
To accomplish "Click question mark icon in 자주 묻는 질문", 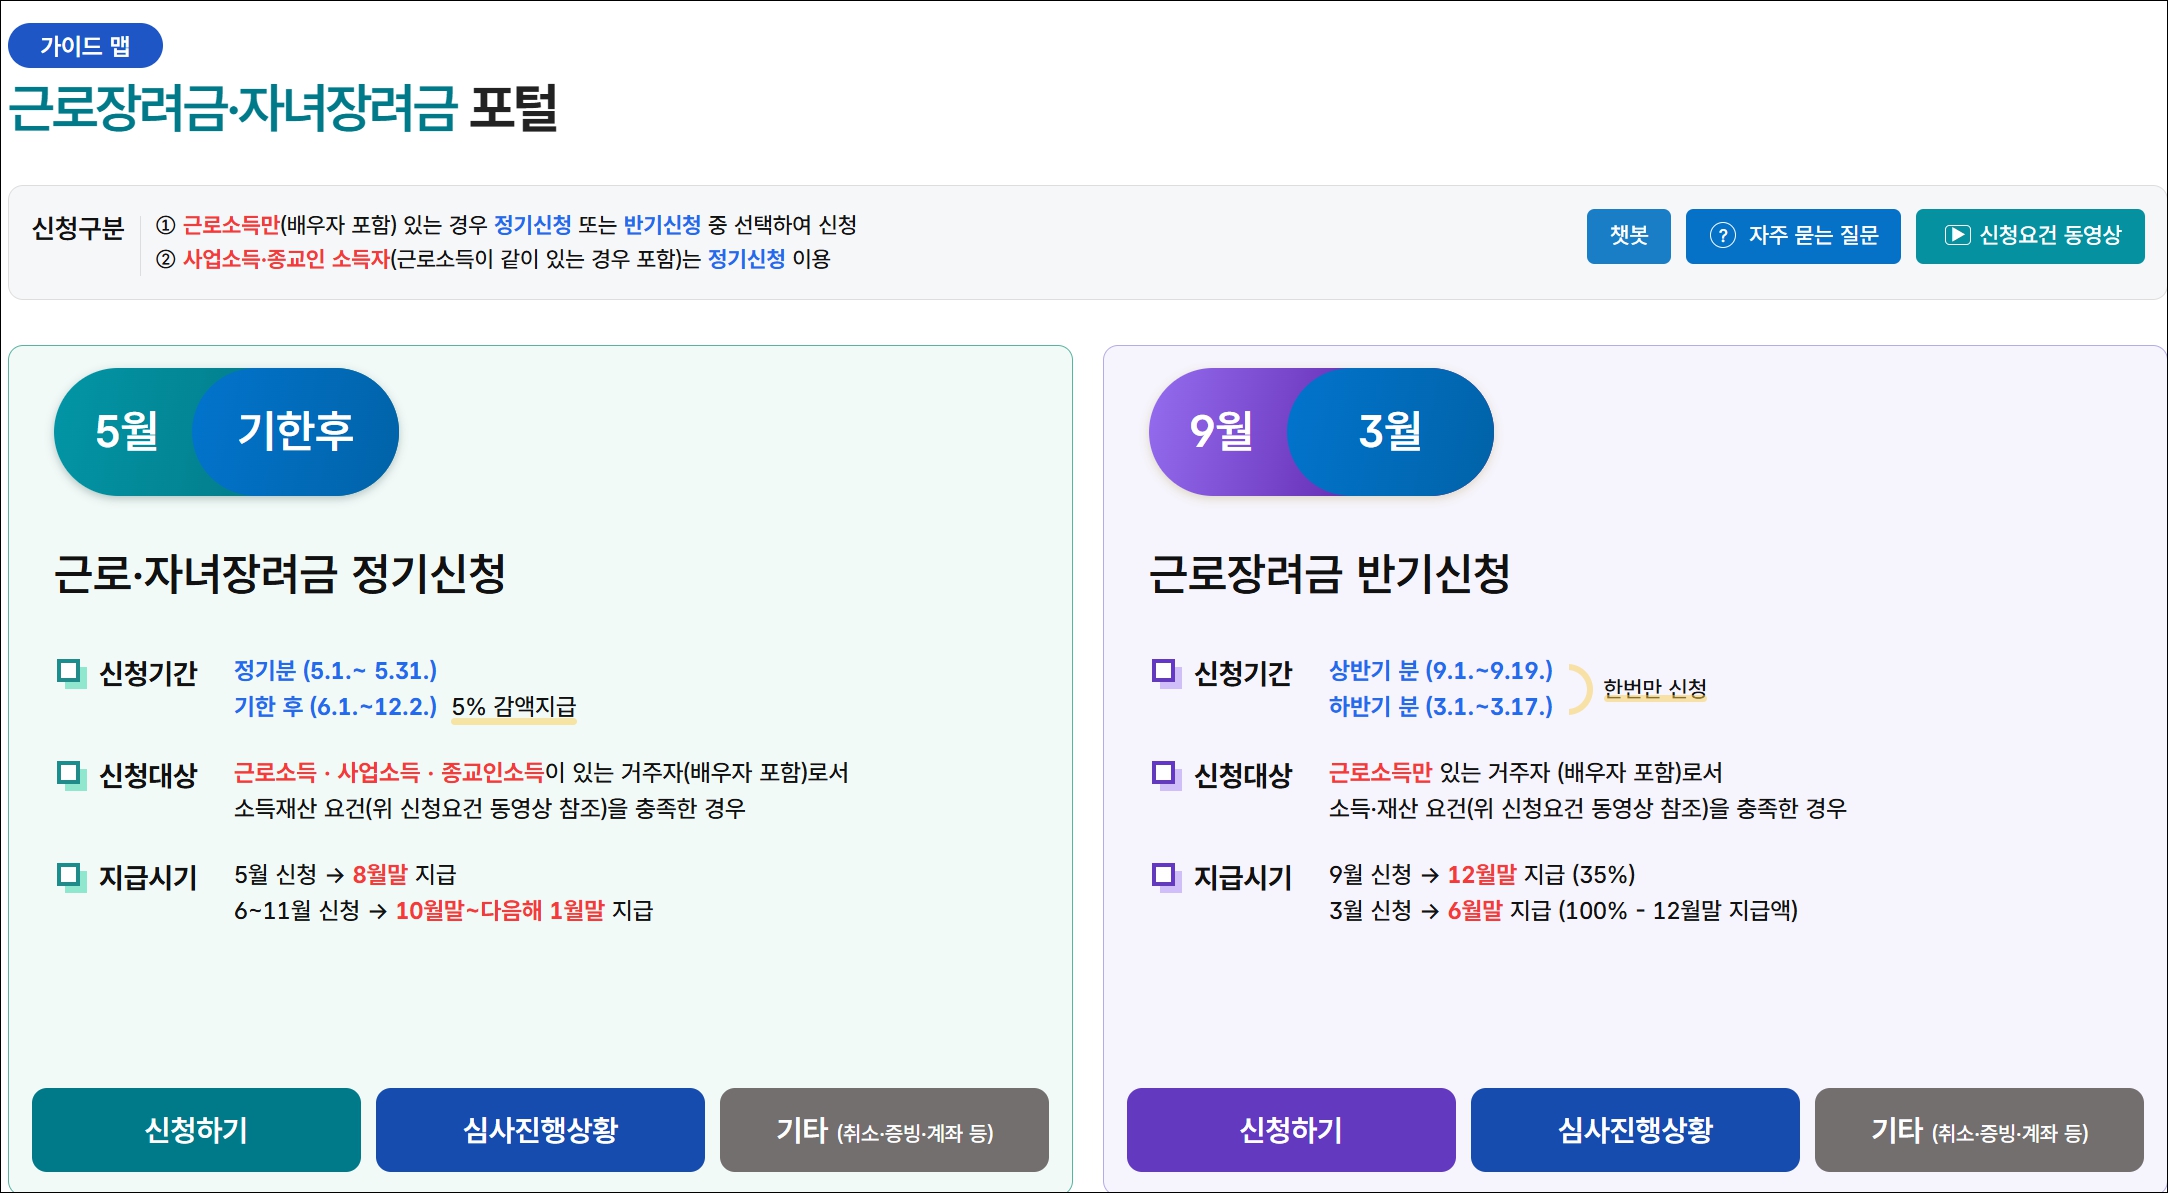I will 1722,236.
